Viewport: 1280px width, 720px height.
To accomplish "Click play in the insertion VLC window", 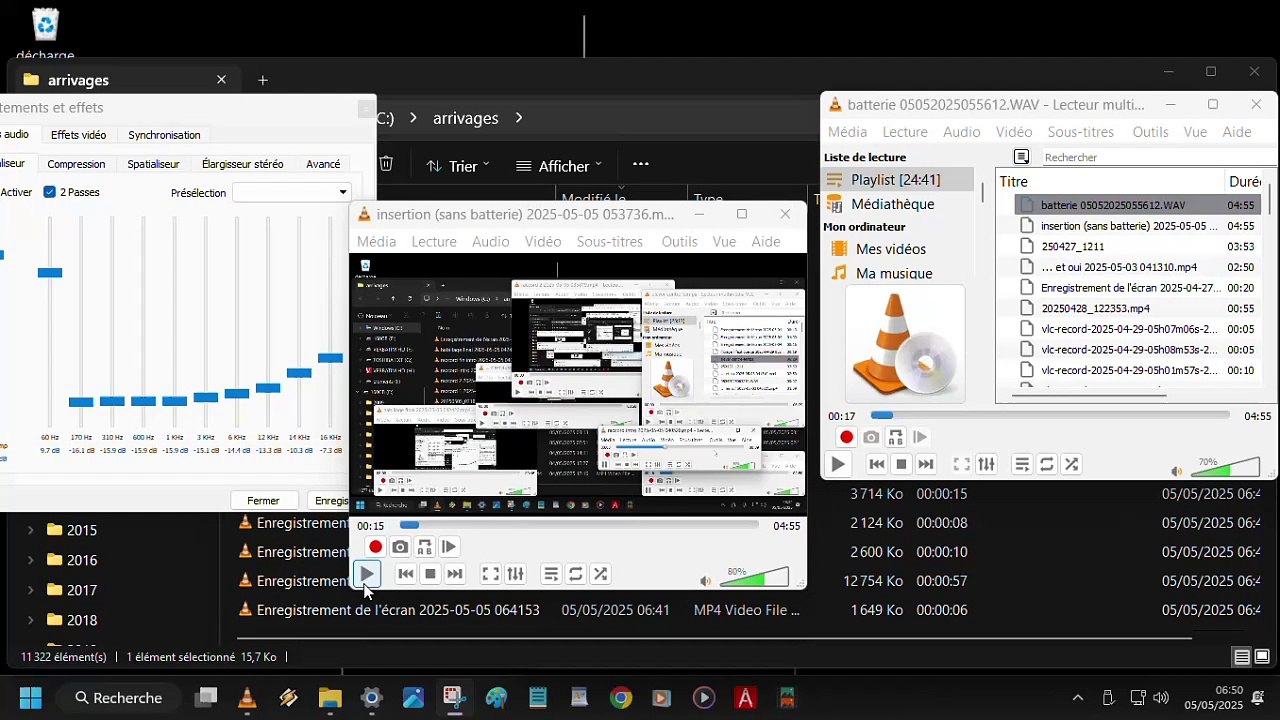I will (x=367, y=574).
